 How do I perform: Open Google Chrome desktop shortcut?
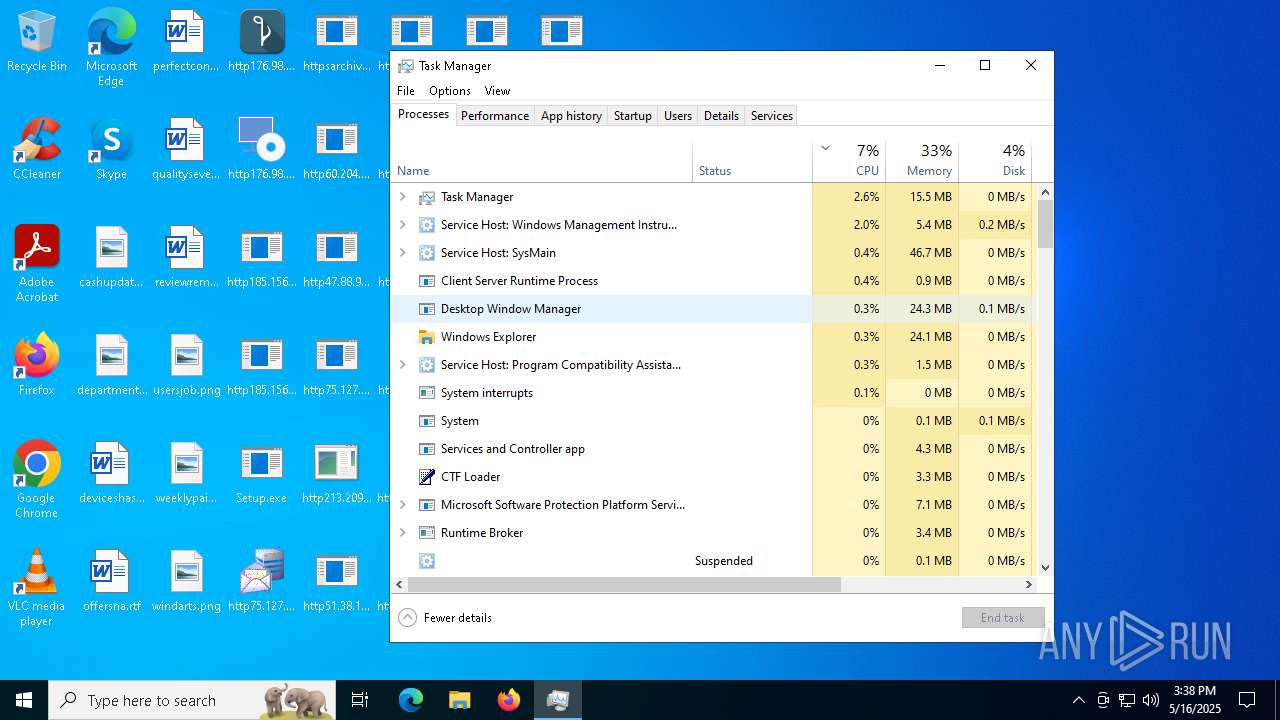coord(37,480)
